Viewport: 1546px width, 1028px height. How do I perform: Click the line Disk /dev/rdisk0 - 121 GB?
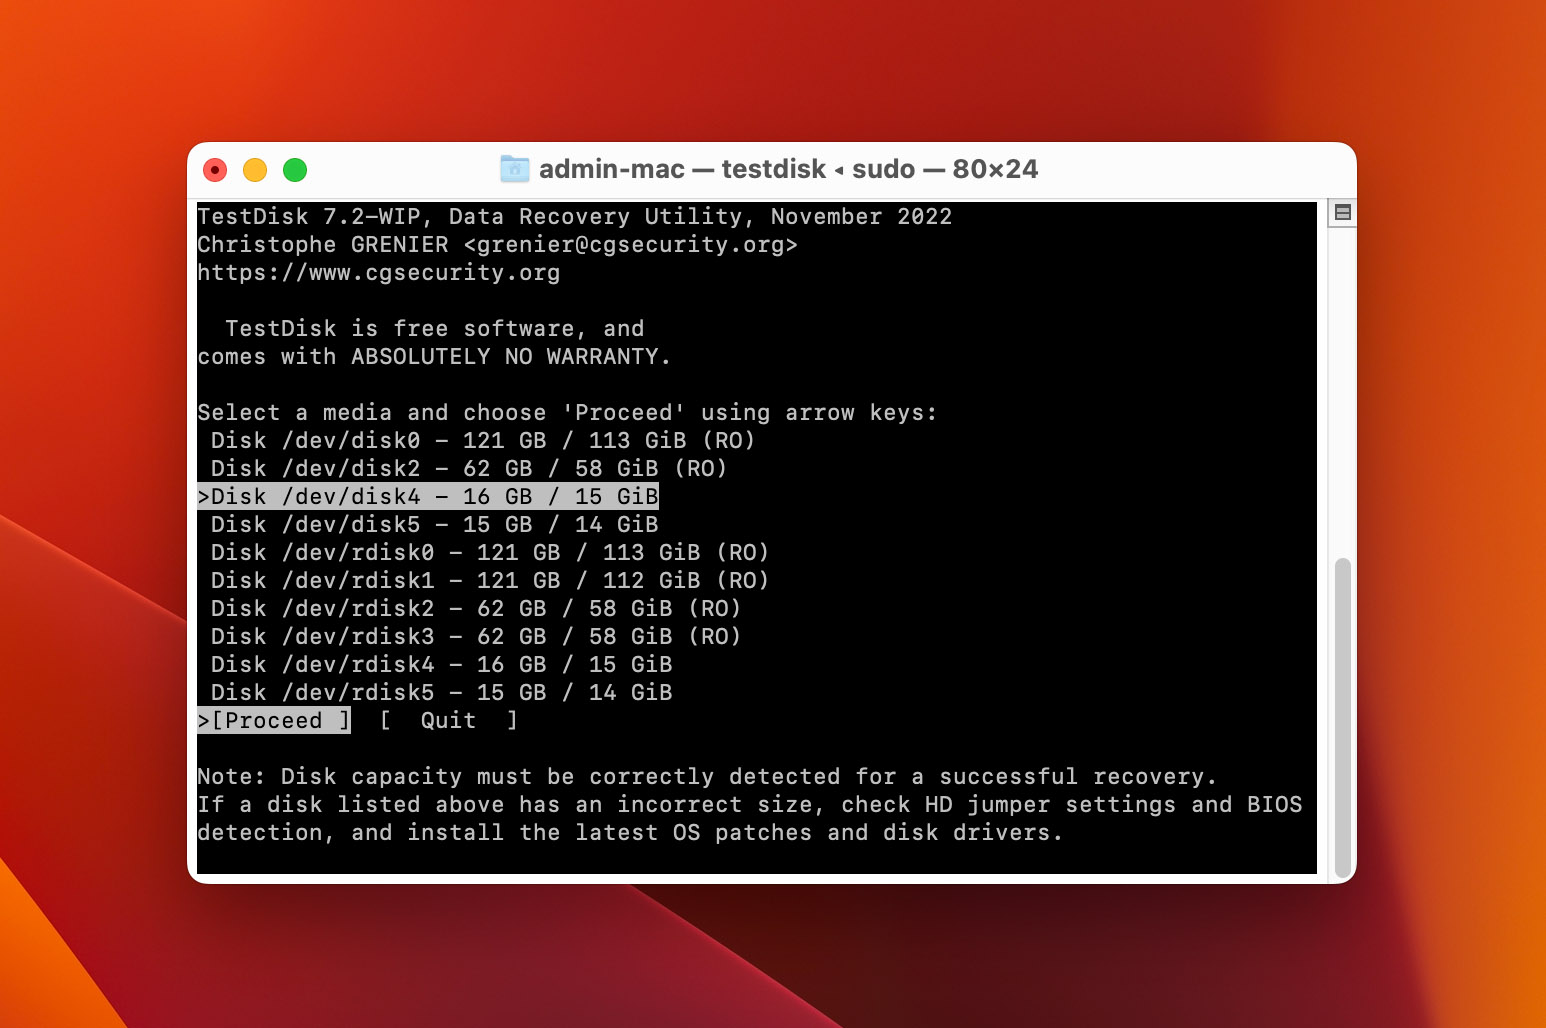tap(490, 552)
